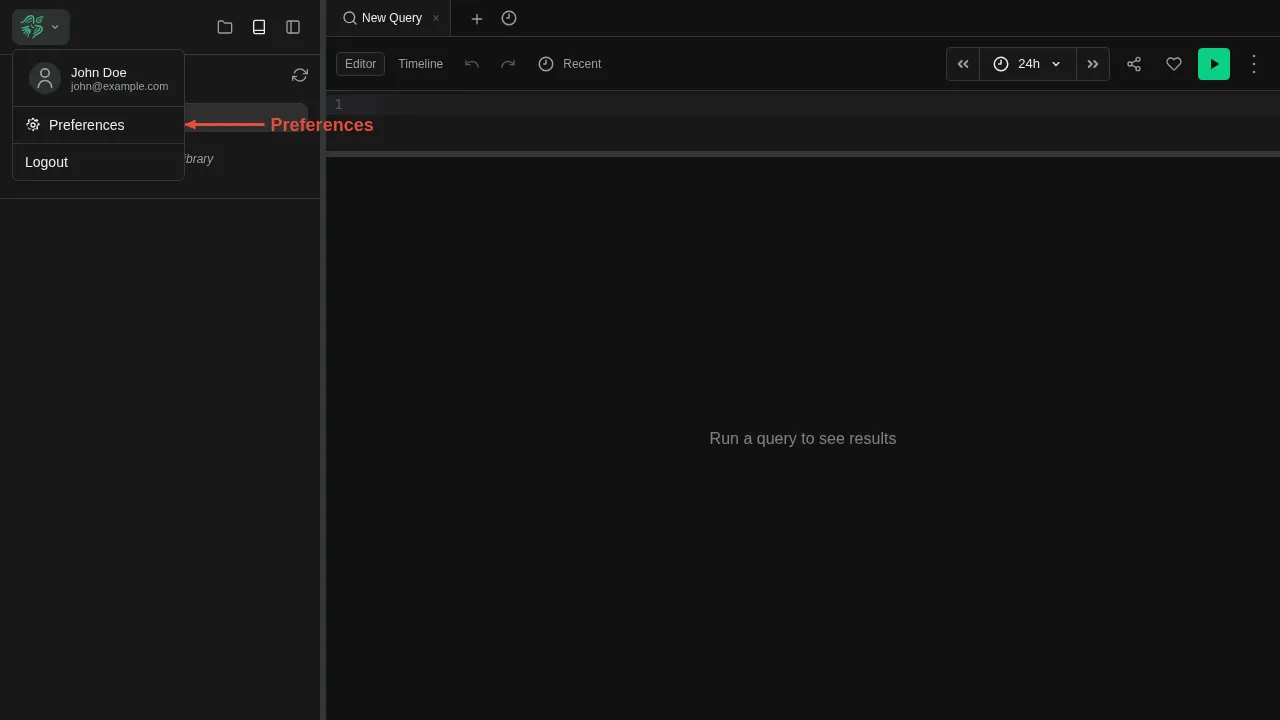
Task: Click the green run query button
Action: 1214,64
